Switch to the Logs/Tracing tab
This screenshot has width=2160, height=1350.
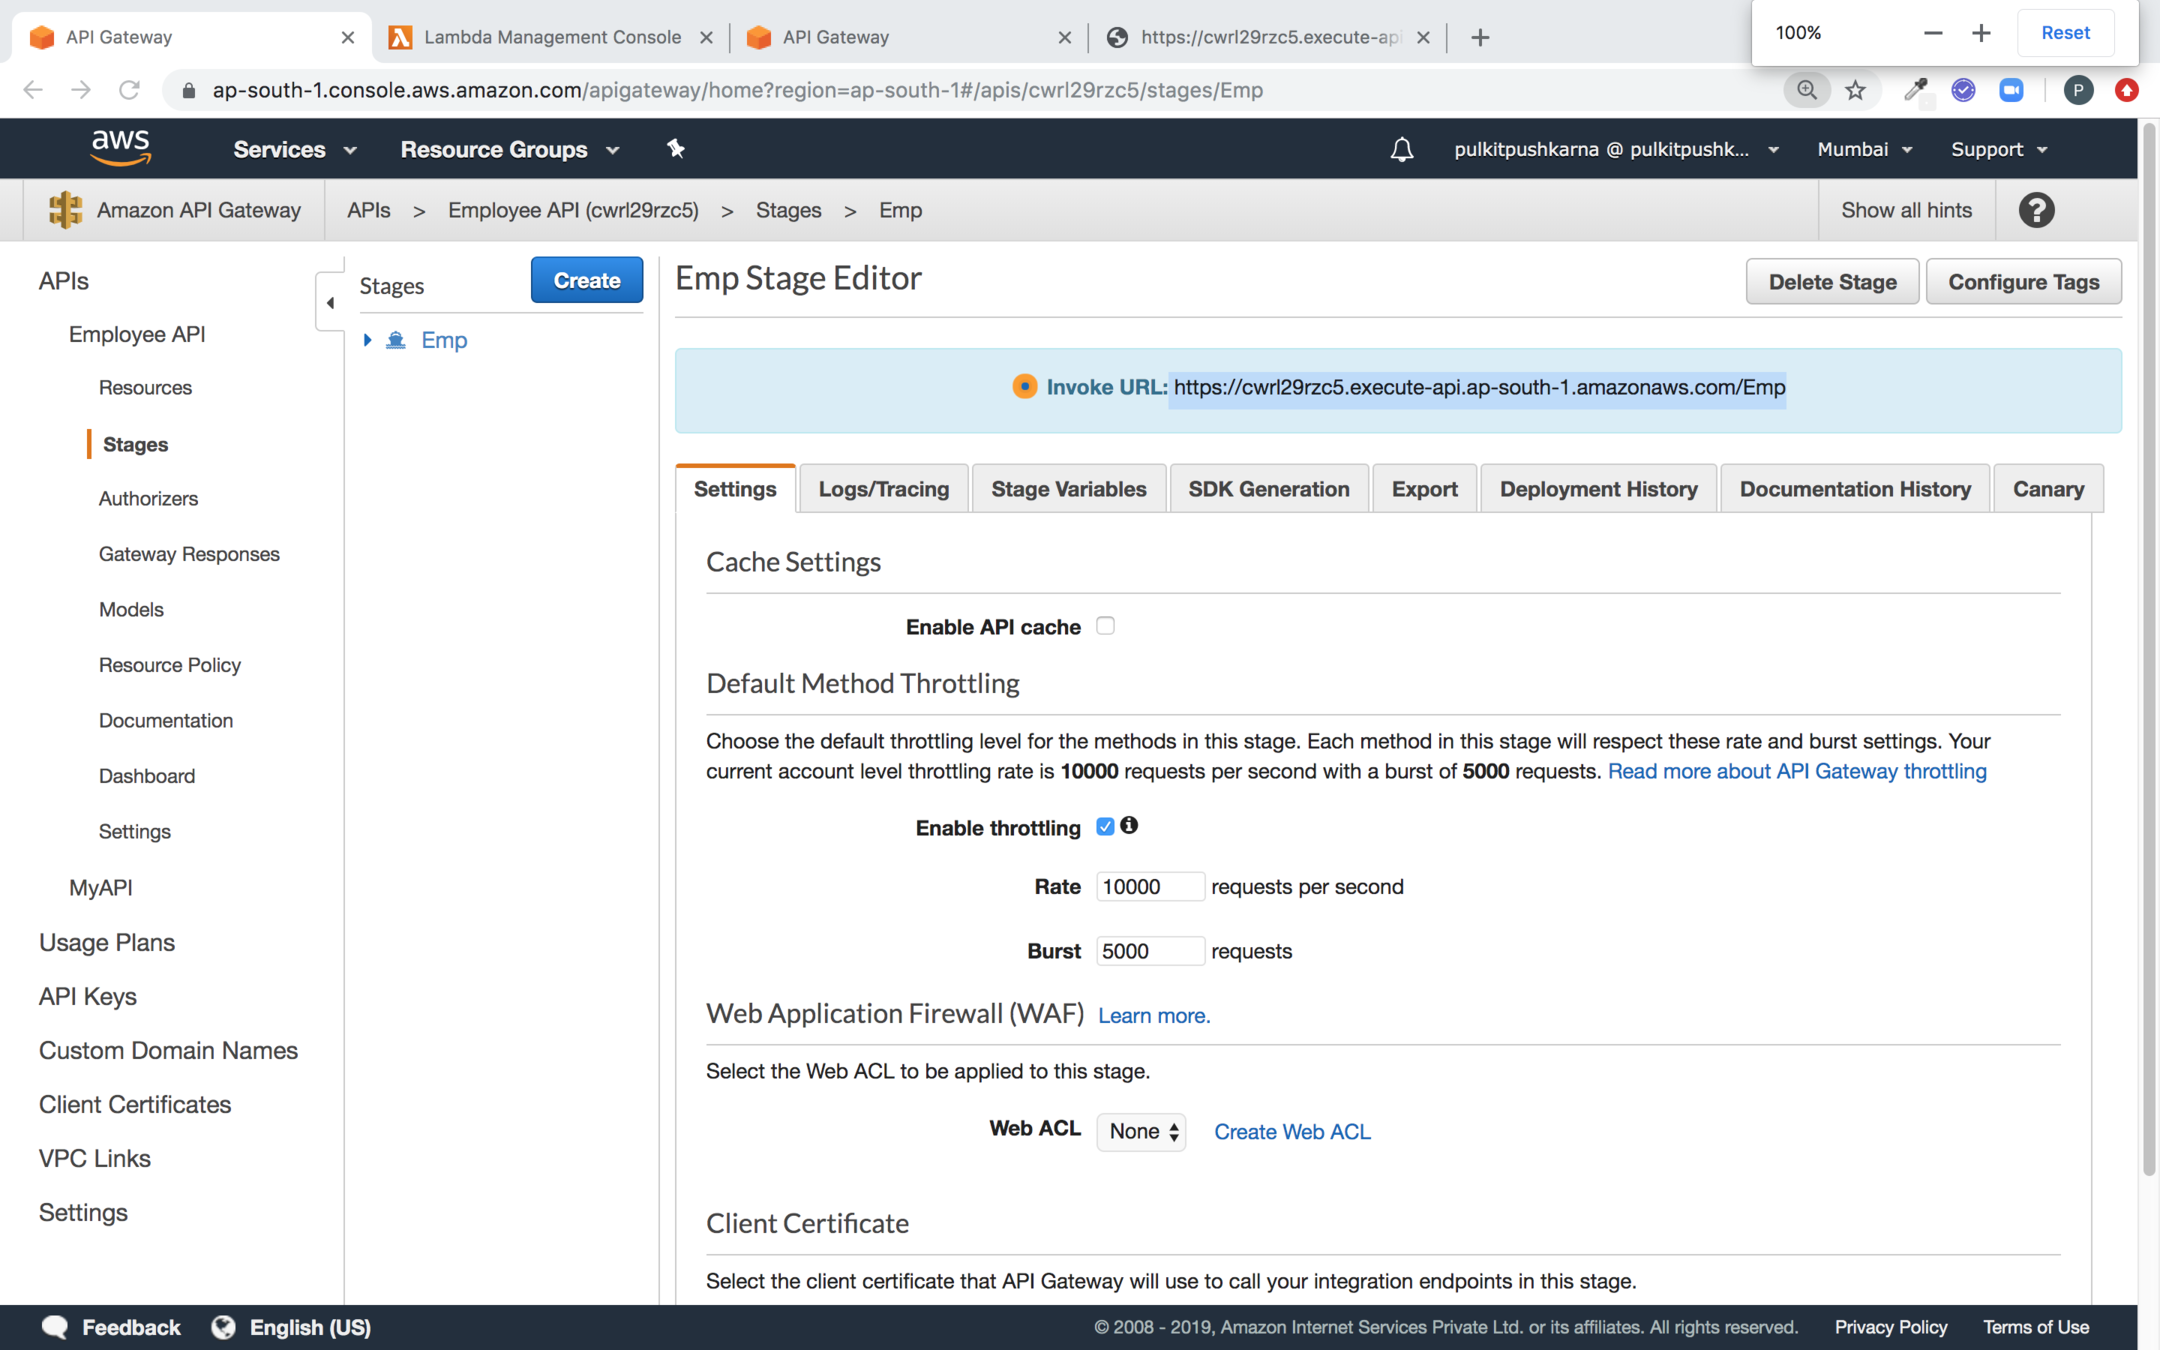[x=883, y=489]
